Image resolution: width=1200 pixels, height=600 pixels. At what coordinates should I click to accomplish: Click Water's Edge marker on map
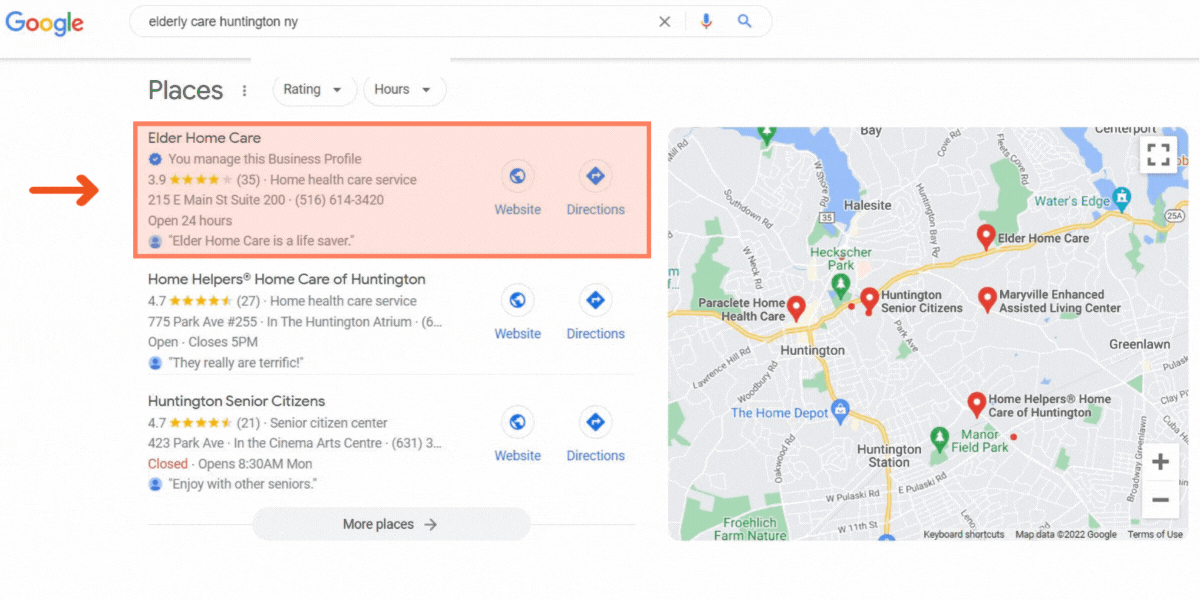pos(1121,196)
